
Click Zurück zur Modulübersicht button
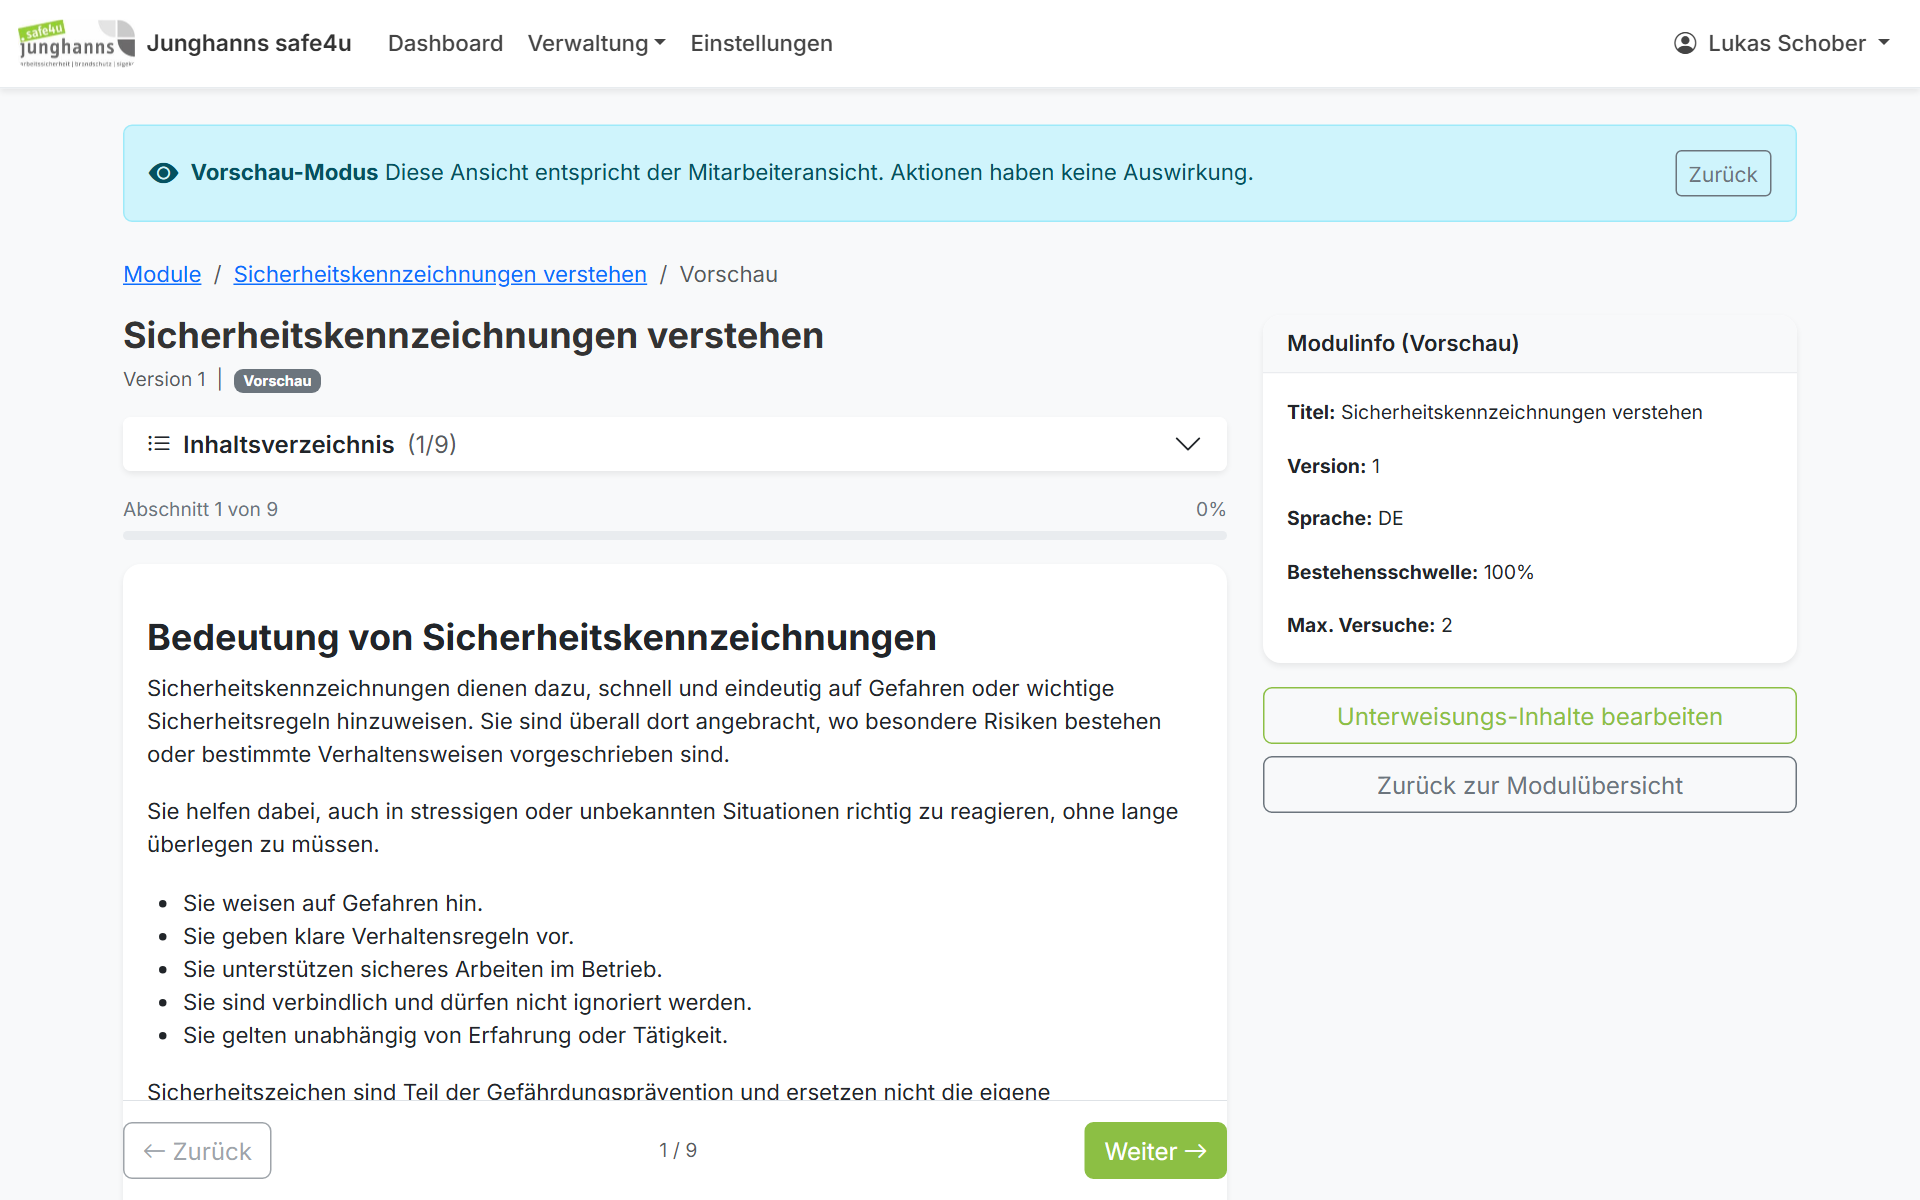pos(1529,785)
